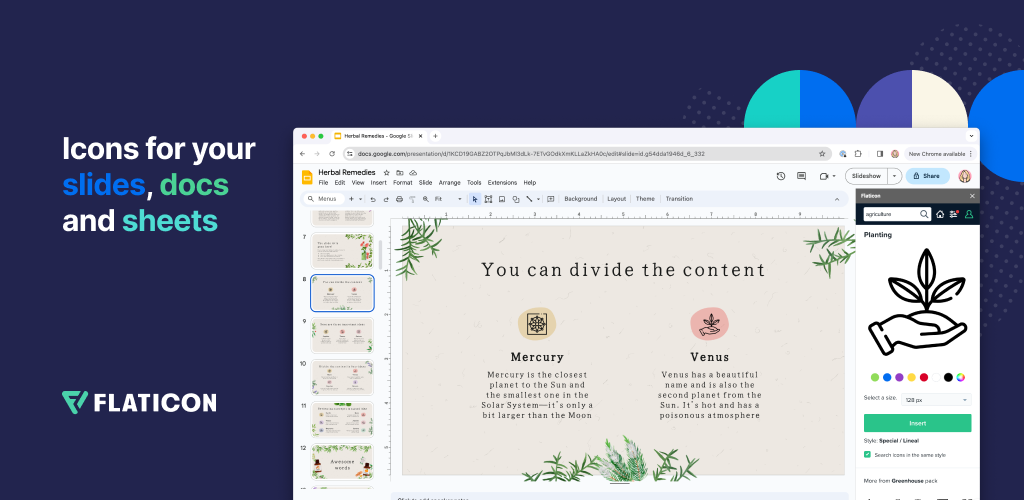The image size is (1024, 500).
Task: Click the Layout toolbar button
Action: (x=616, y=199)
